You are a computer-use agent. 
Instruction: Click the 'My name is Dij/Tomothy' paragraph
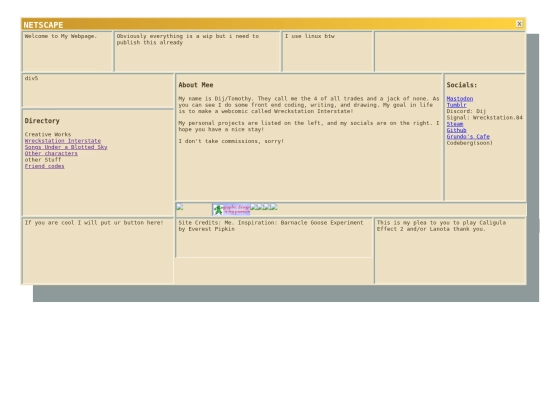click(x=309, y=105)
